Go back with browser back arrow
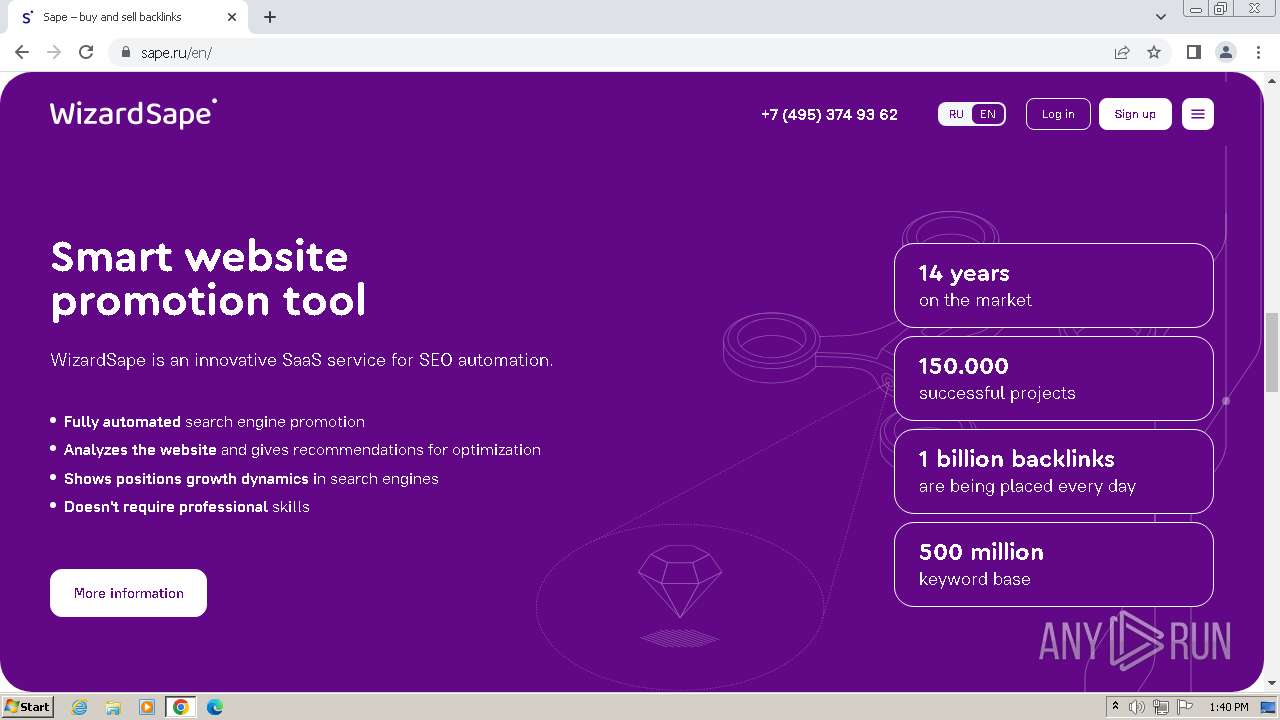 click(22, 52)
